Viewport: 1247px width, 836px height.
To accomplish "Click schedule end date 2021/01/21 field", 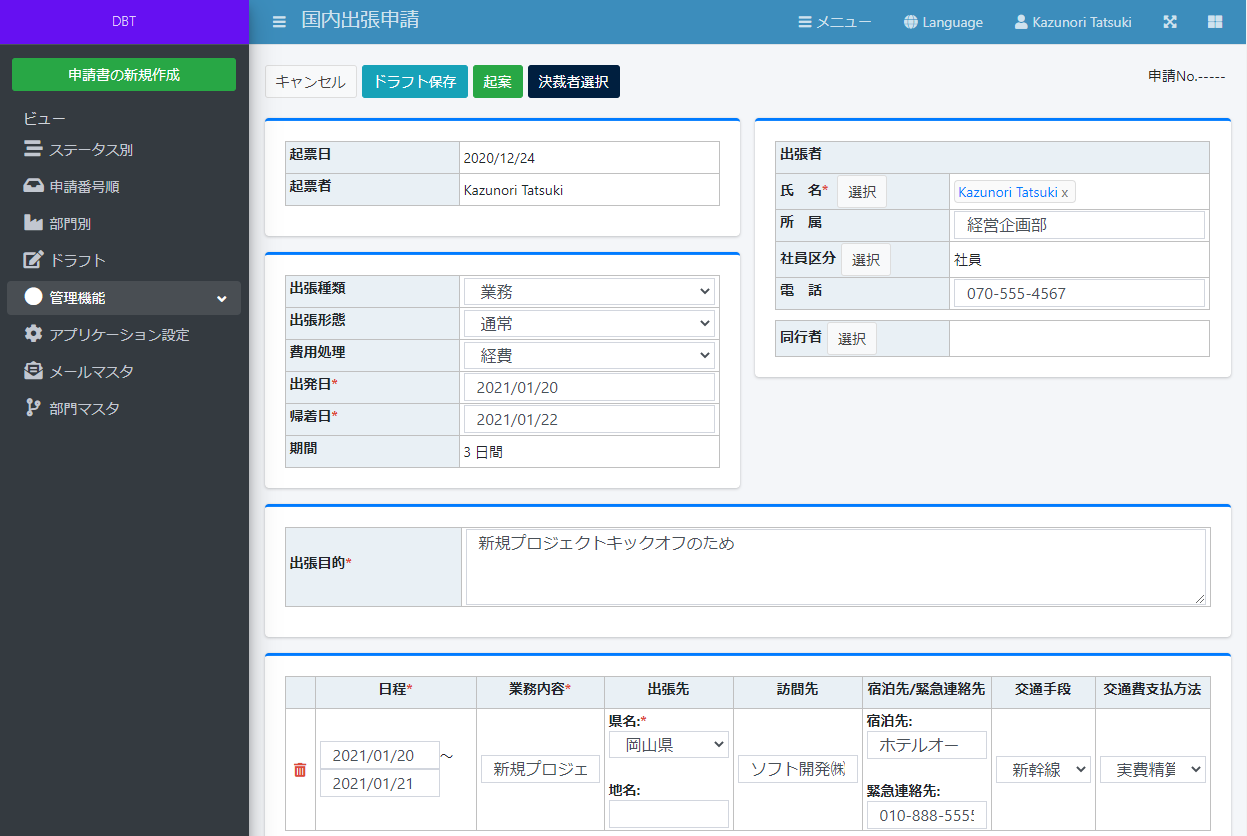I will [x=380, y=783].
